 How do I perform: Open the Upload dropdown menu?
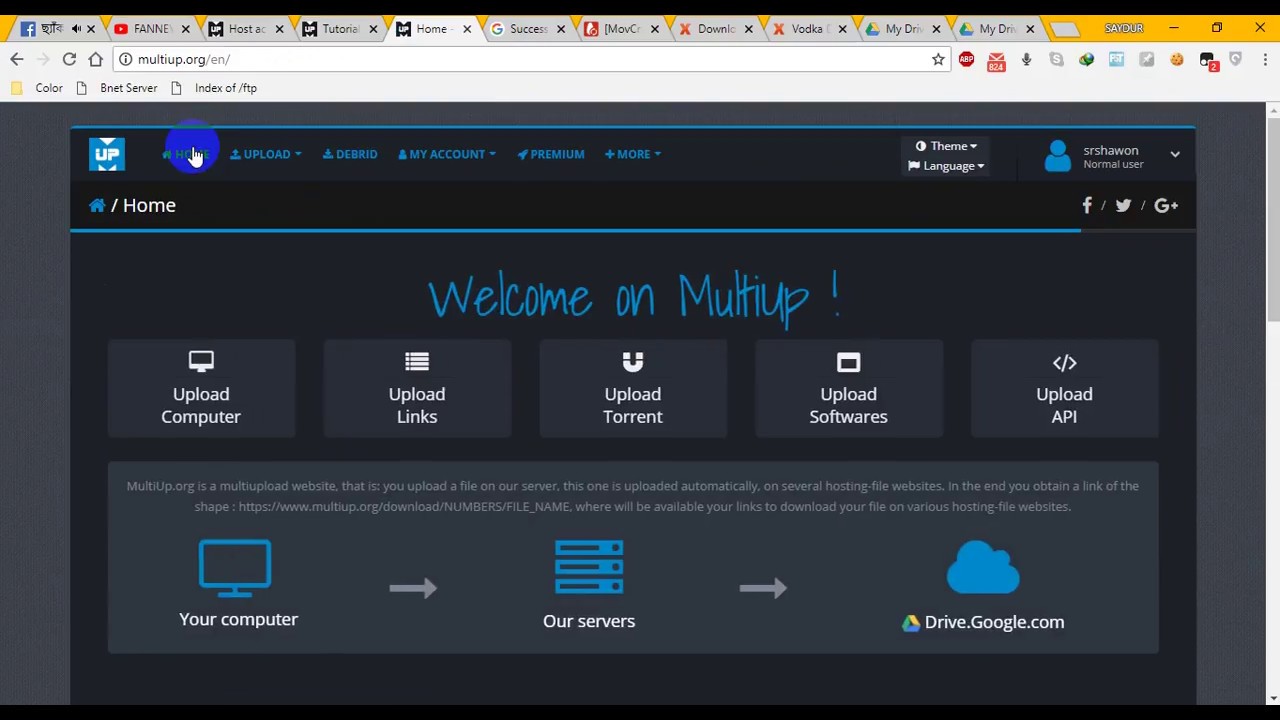(266, 154)
